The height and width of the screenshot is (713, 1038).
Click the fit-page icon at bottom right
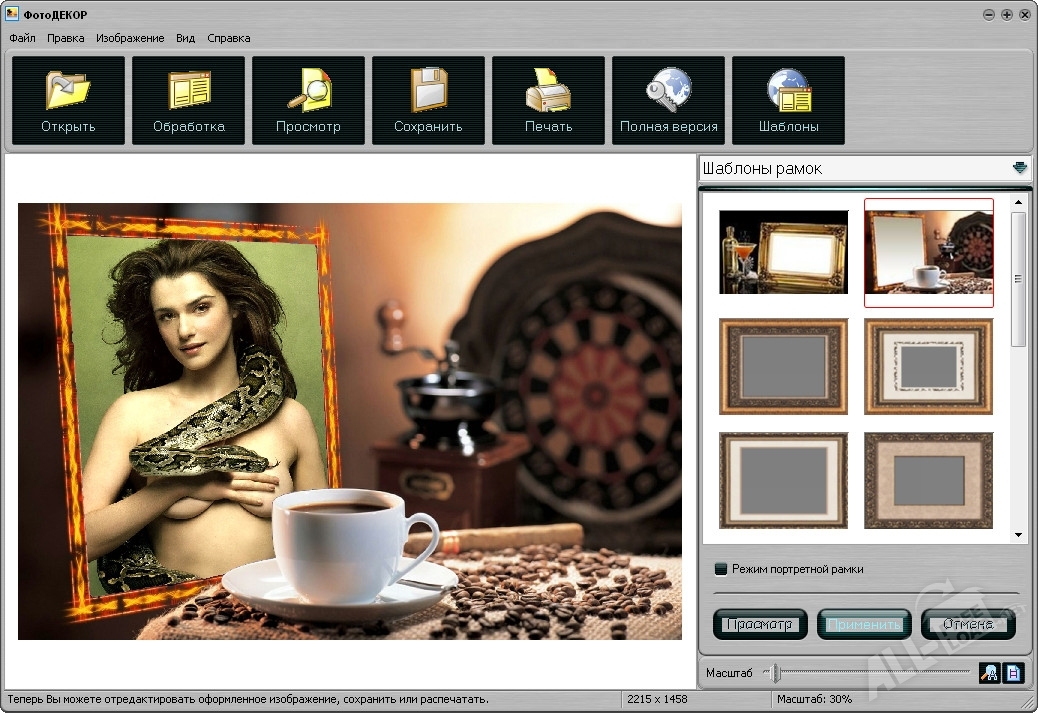click(1013, 673)
